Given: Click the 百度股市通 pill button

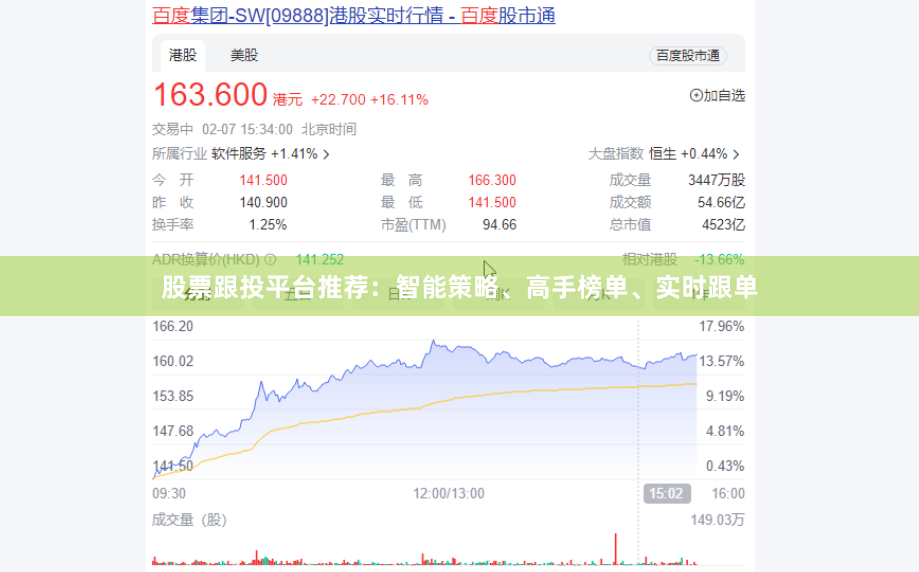Looking at the screenshot, I should 688,56.
